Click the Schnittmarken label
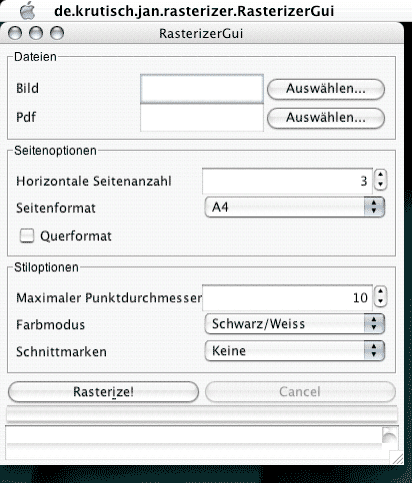The image size is (412, 483). 61,352
